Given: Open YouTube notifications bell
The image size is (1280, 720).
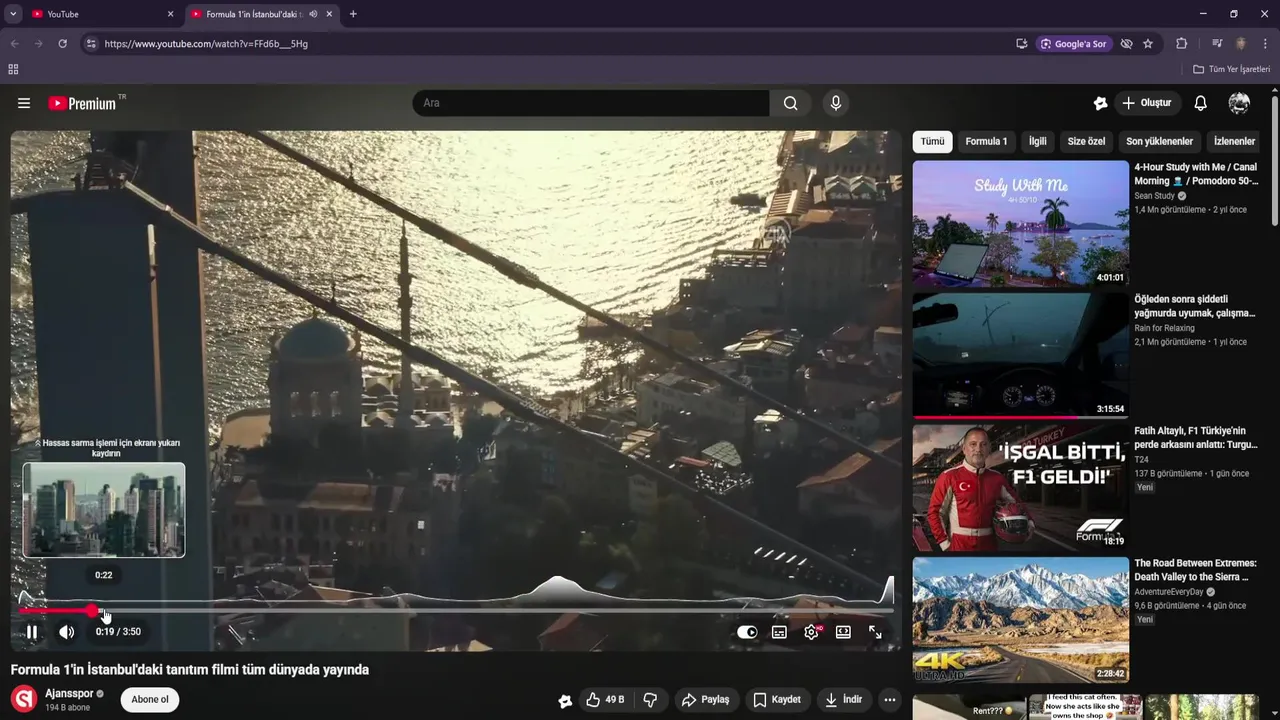Looking at the screenshot, I should point(1201,103).
